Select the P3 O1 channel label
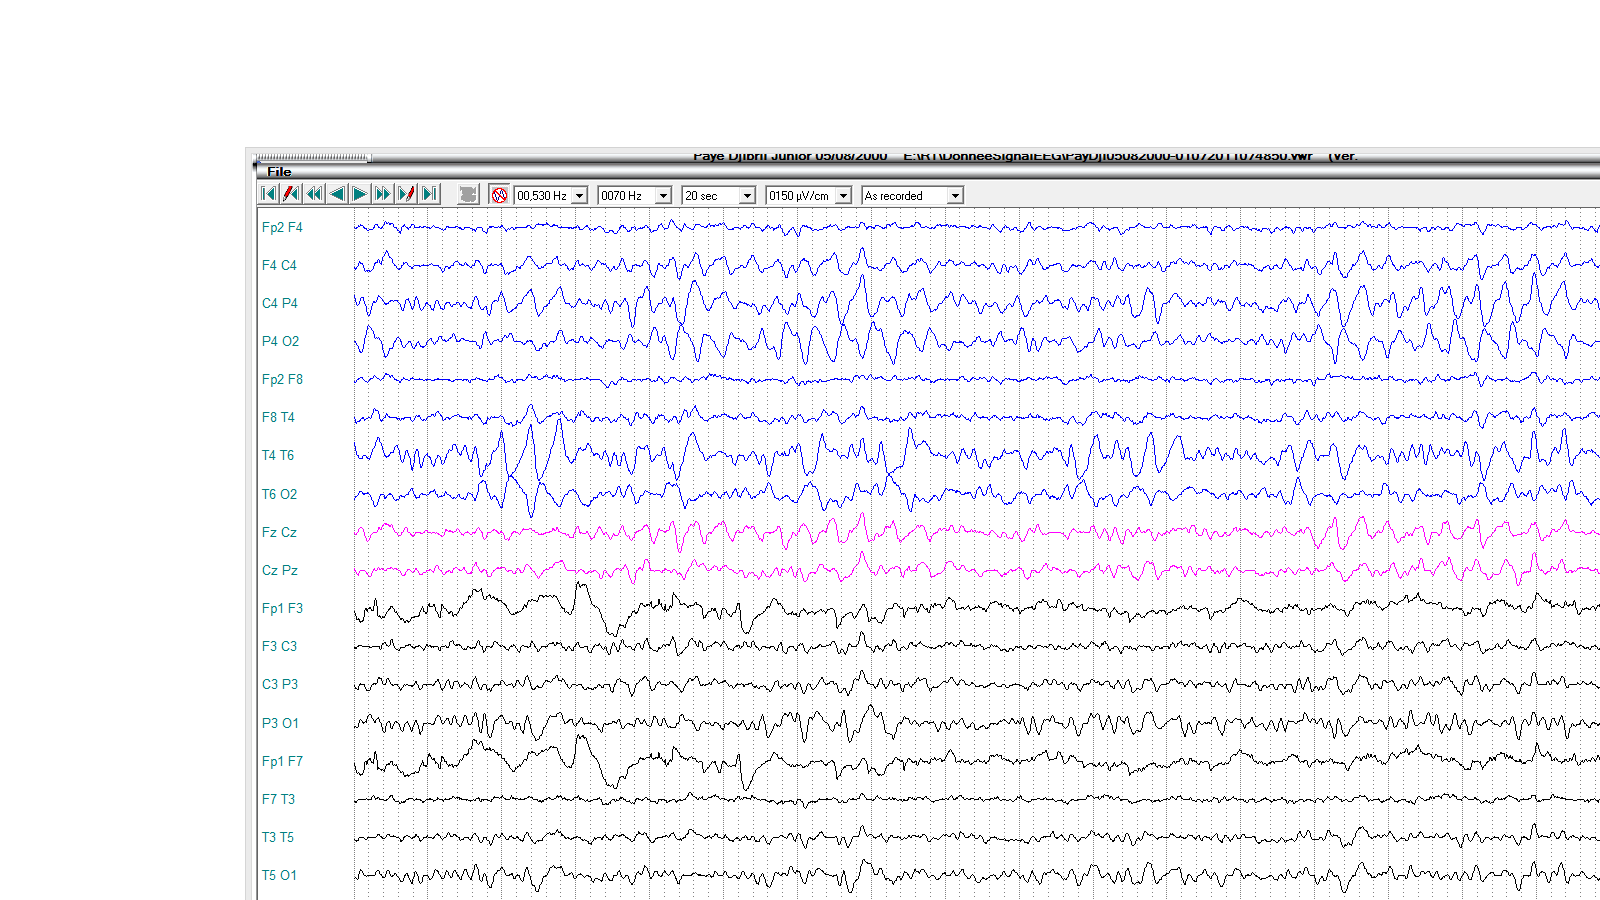The image size is (1600, 900). (x=280, y=723)
